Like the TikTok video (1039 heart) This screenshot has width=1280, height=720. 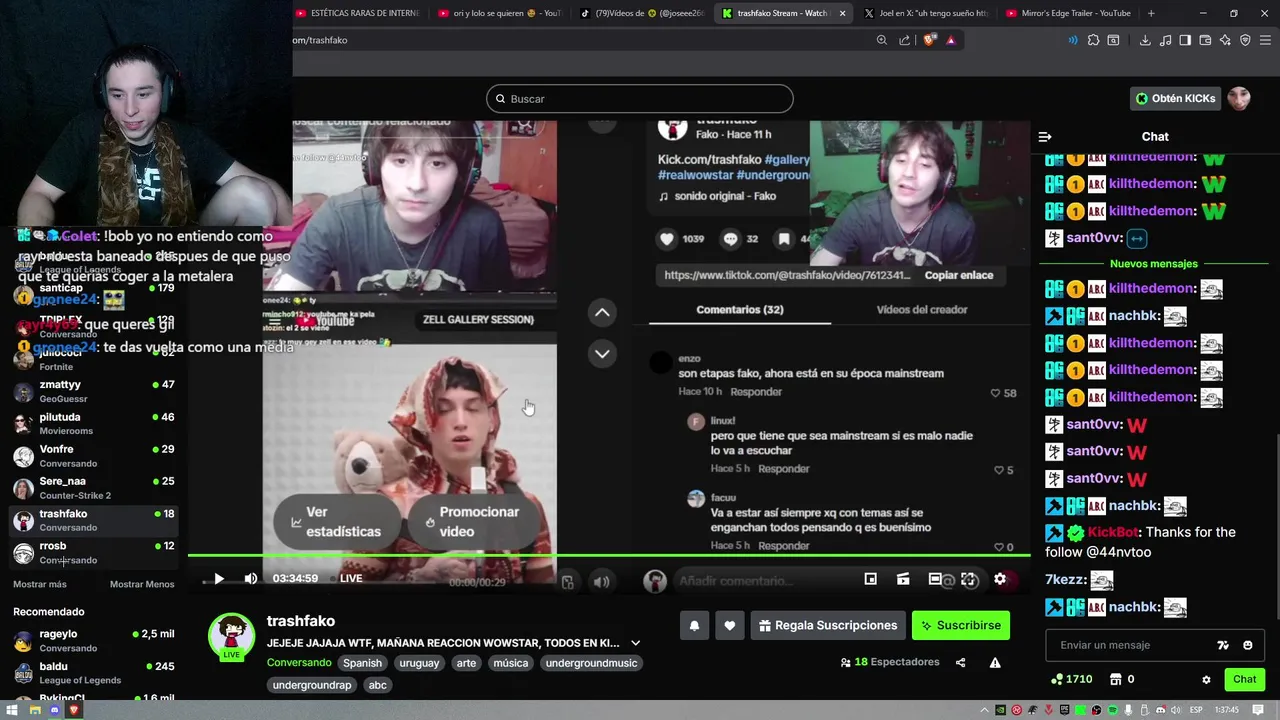point(667,239)
